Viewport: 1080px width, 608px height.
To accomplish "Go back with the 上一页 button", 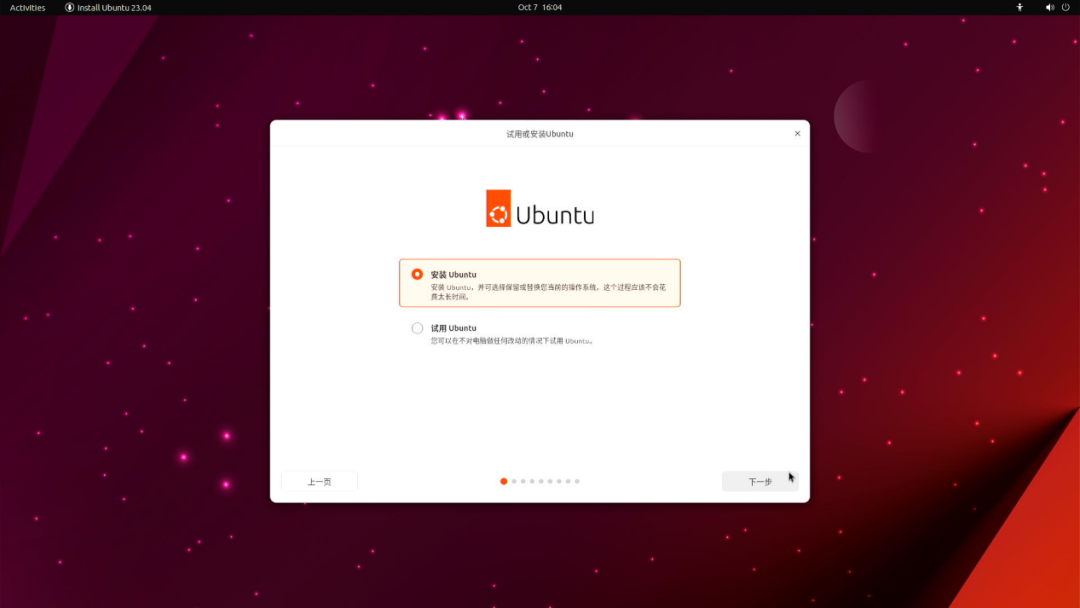I will [319, 481].
